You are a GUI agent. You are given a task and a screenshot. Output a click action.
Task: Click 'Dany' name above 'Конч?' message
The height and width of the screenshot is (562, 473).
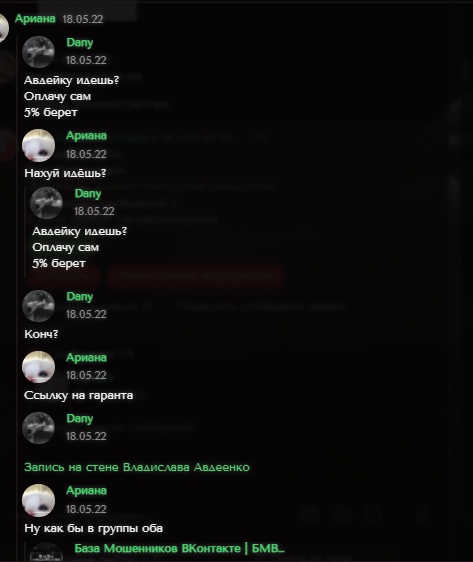(80, 296)
